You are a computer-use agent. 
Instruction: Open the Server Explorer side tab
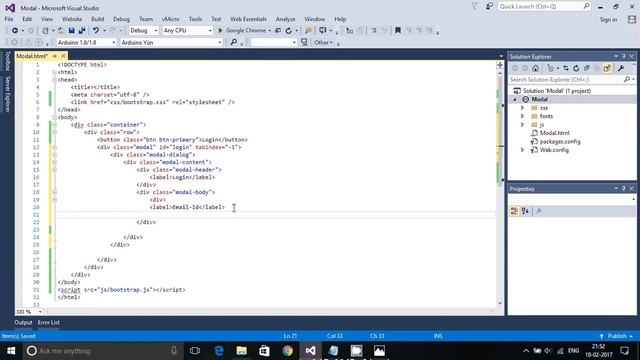(x=7, y=94)
